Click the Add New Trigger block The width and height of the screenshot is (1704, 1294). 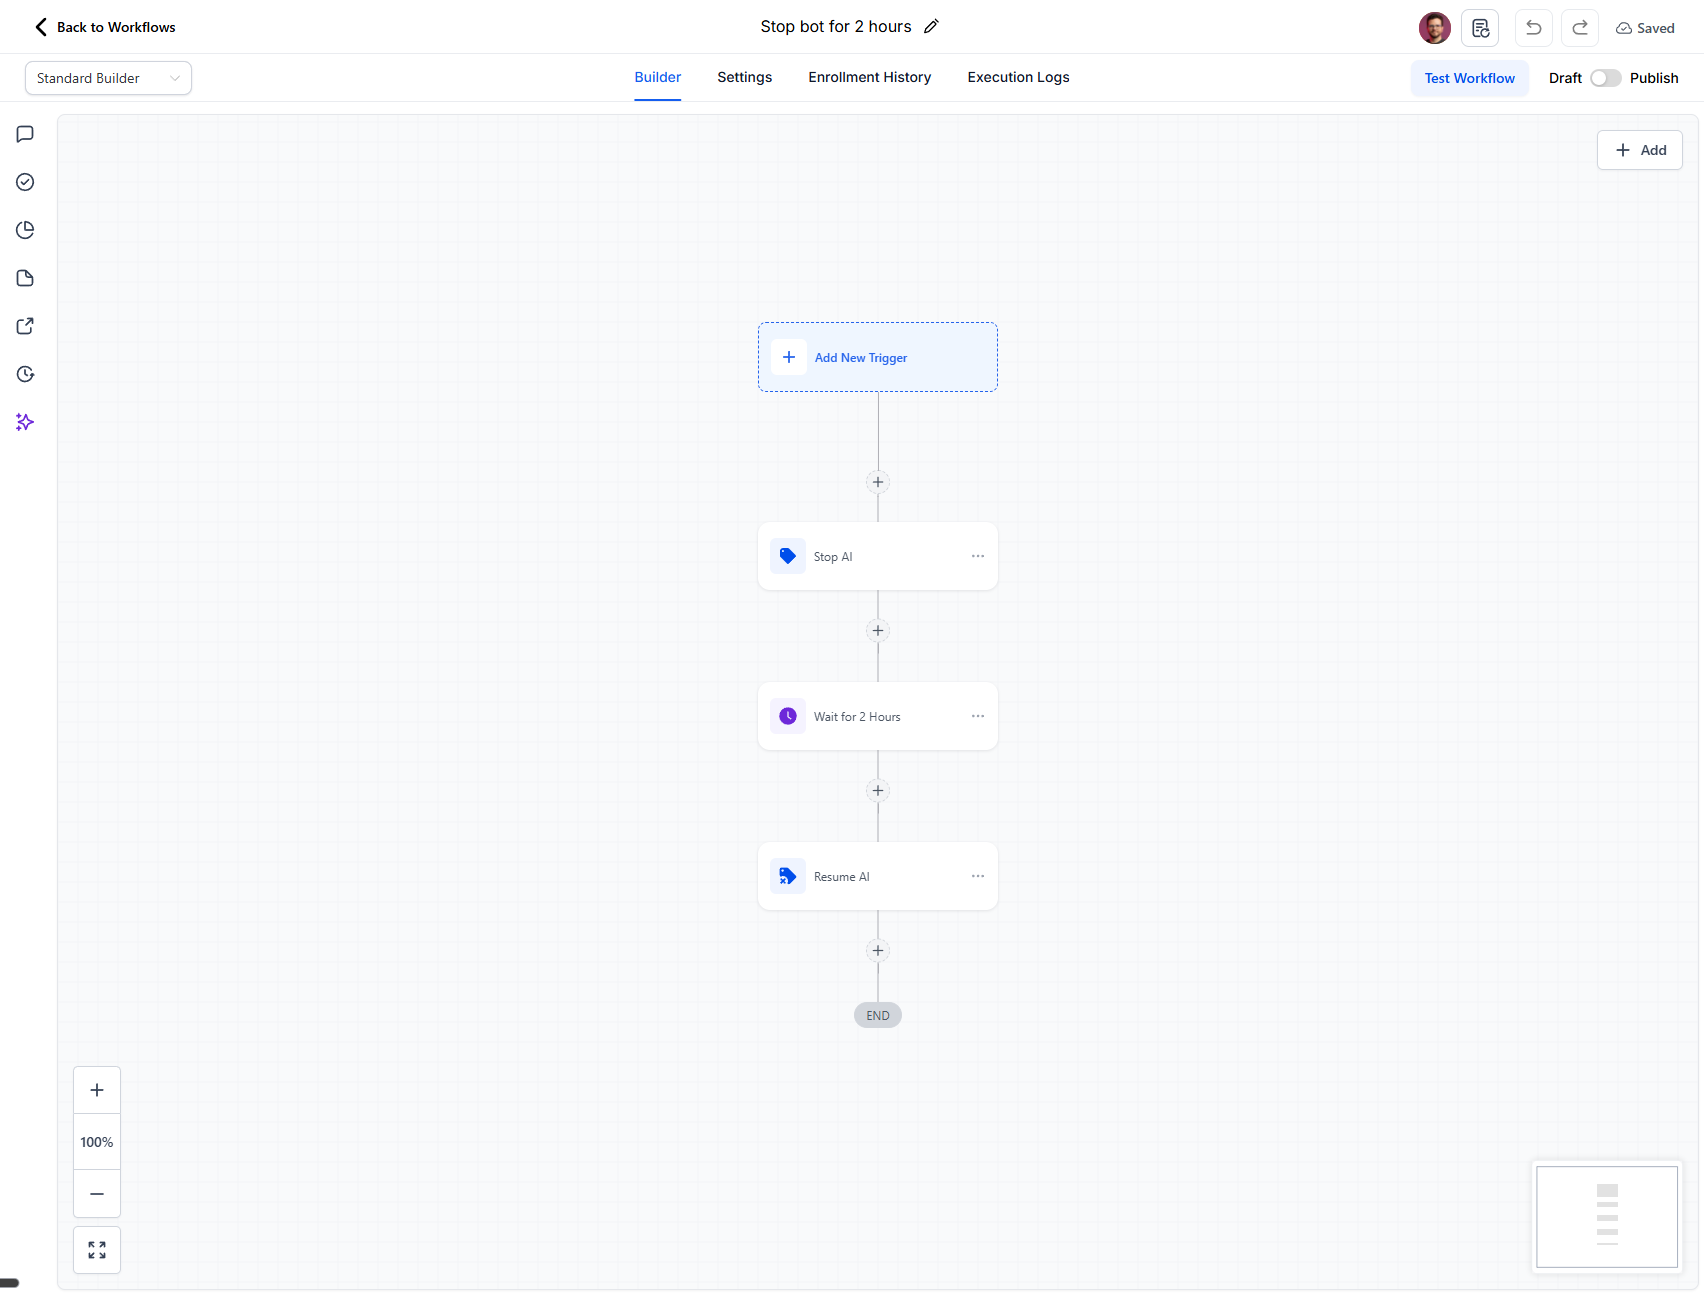(877, 357)
